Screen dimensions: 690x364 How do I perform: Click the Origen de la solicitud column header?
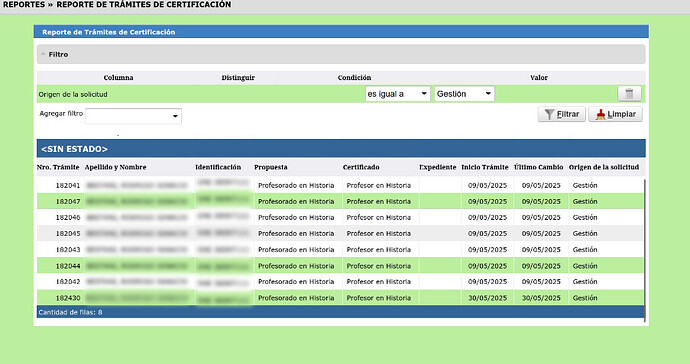coord(604,167)
